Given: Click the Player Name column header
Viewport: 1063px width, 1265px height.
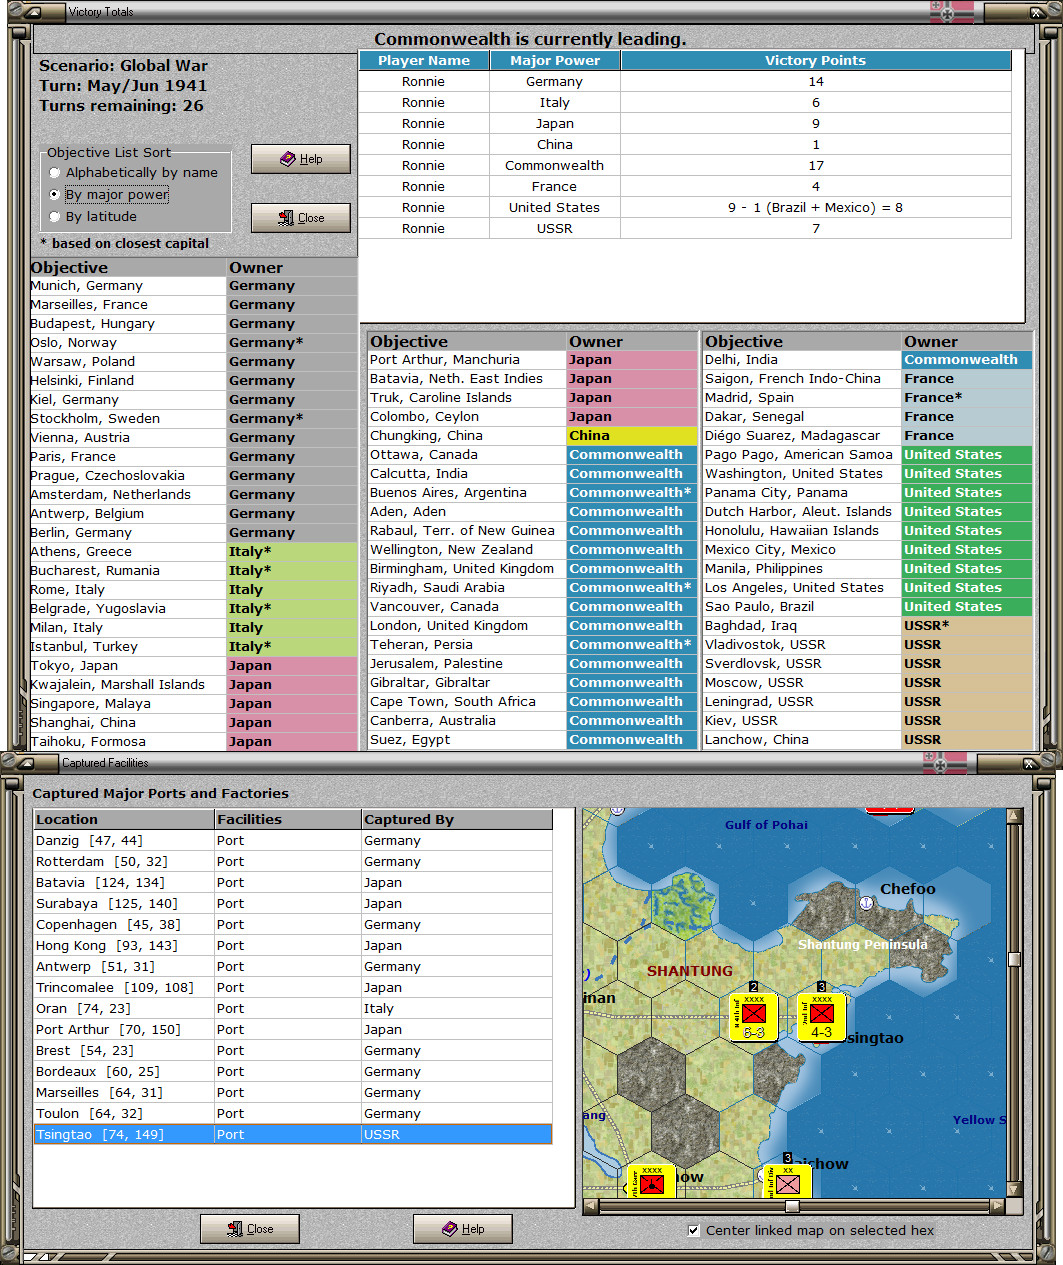Looking at the screenshot, I should 424,61.
